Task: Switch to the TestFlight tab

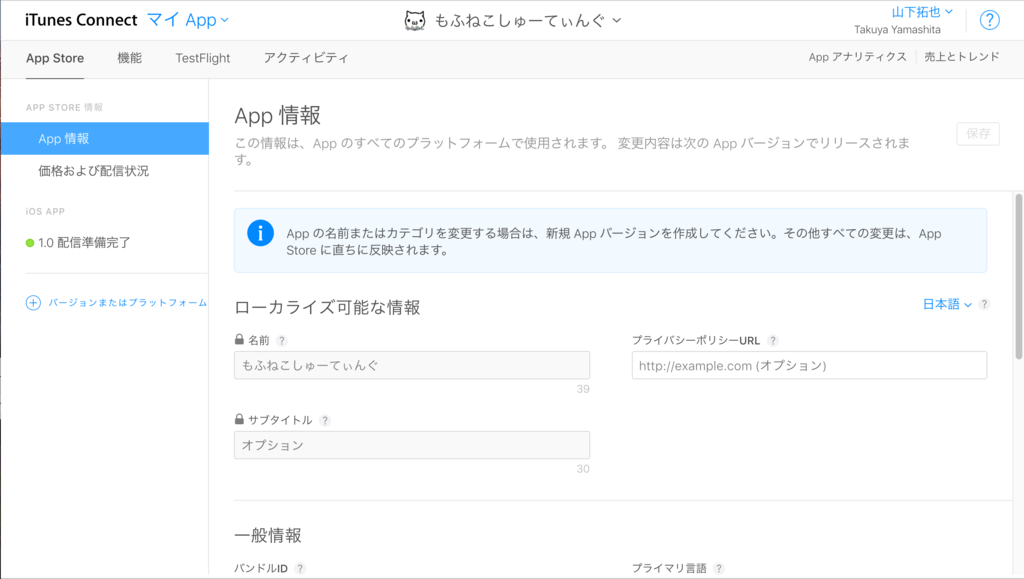Action: [x=202, y=58]
